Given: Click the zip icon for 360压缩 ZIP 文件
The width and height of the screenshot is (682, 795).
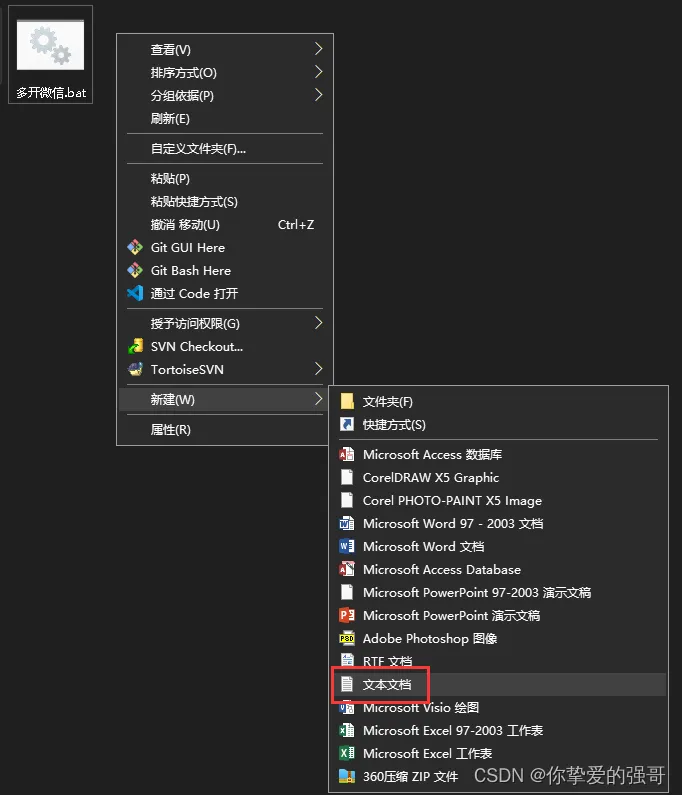Looking at the screenshot, I should (x=347, y=776).
